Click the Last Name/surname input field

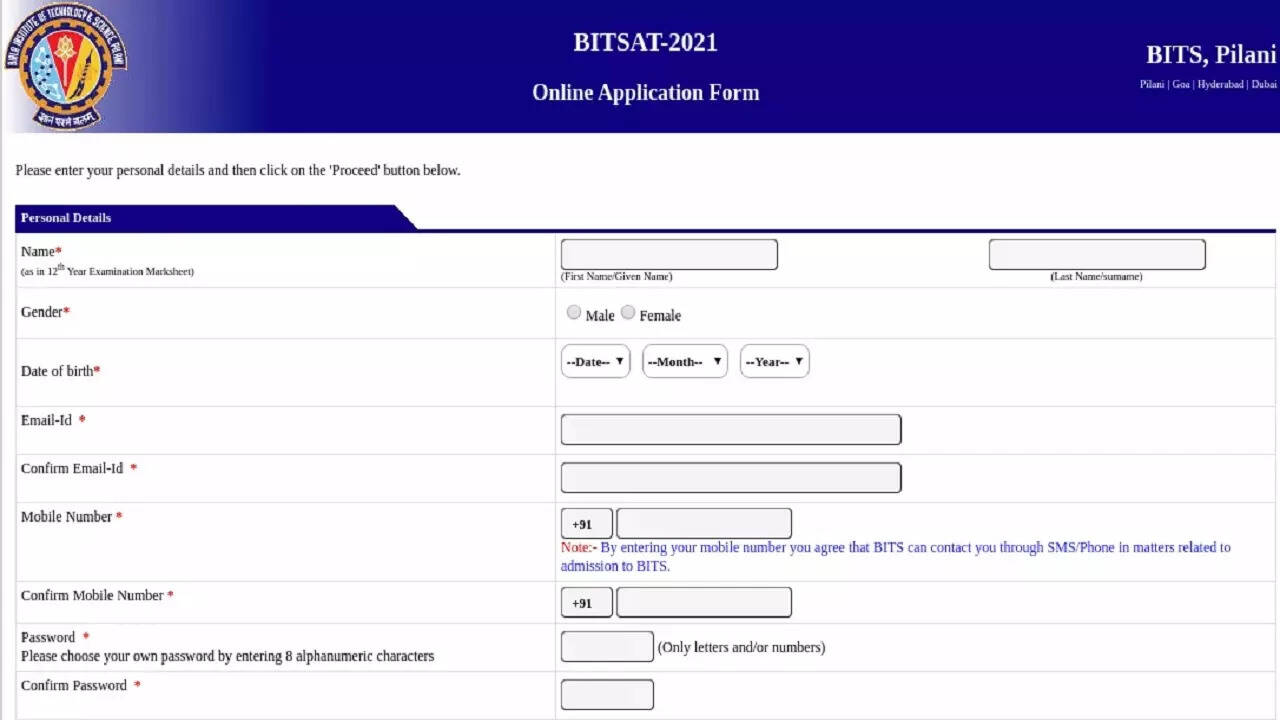click(1096, 255)
